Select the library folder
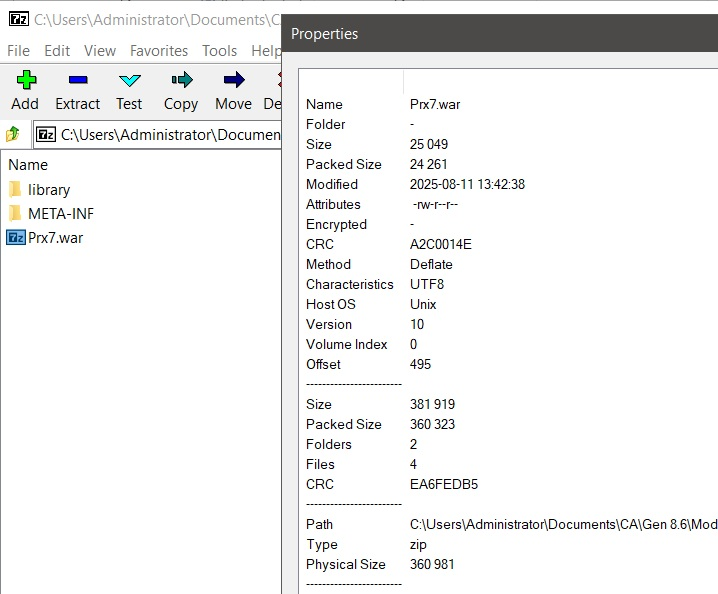This screenshot has height=594, width=718. click(48, 189)
